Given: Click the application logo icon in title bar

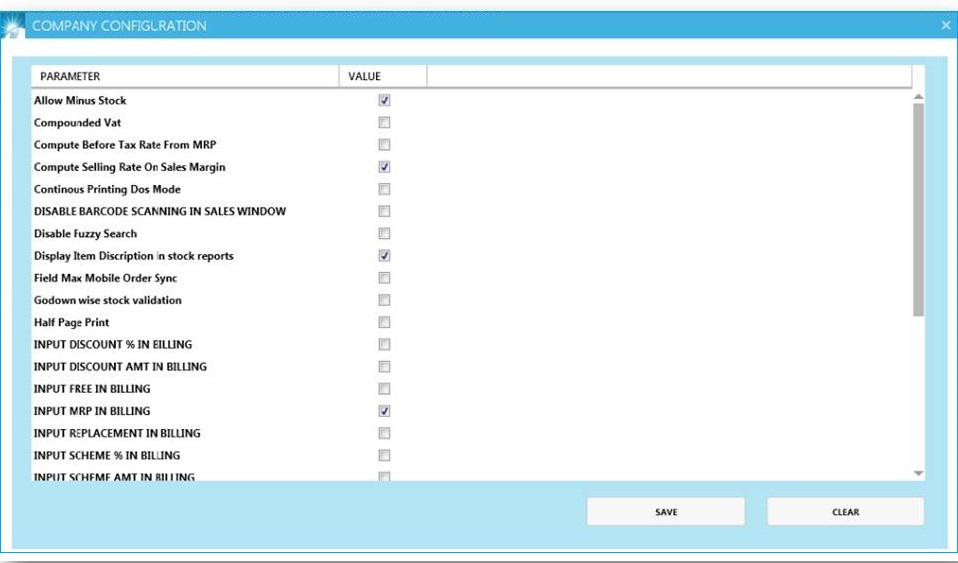Looking at the screenshot, I should tap(12, 25).
